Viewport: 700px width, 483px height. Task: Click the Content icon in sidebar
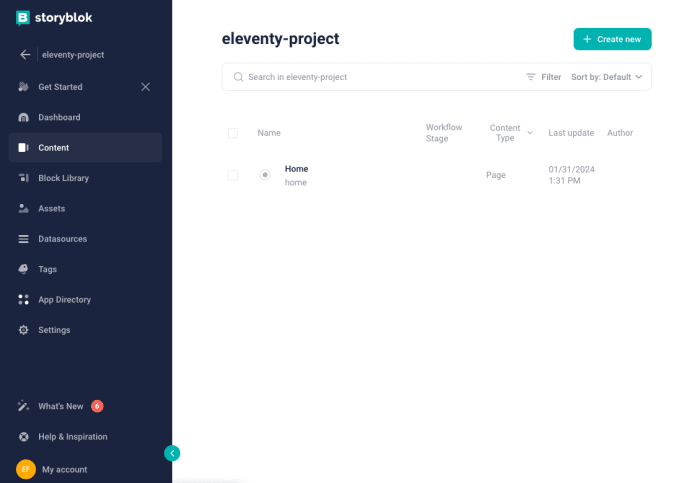coord(23,148)
